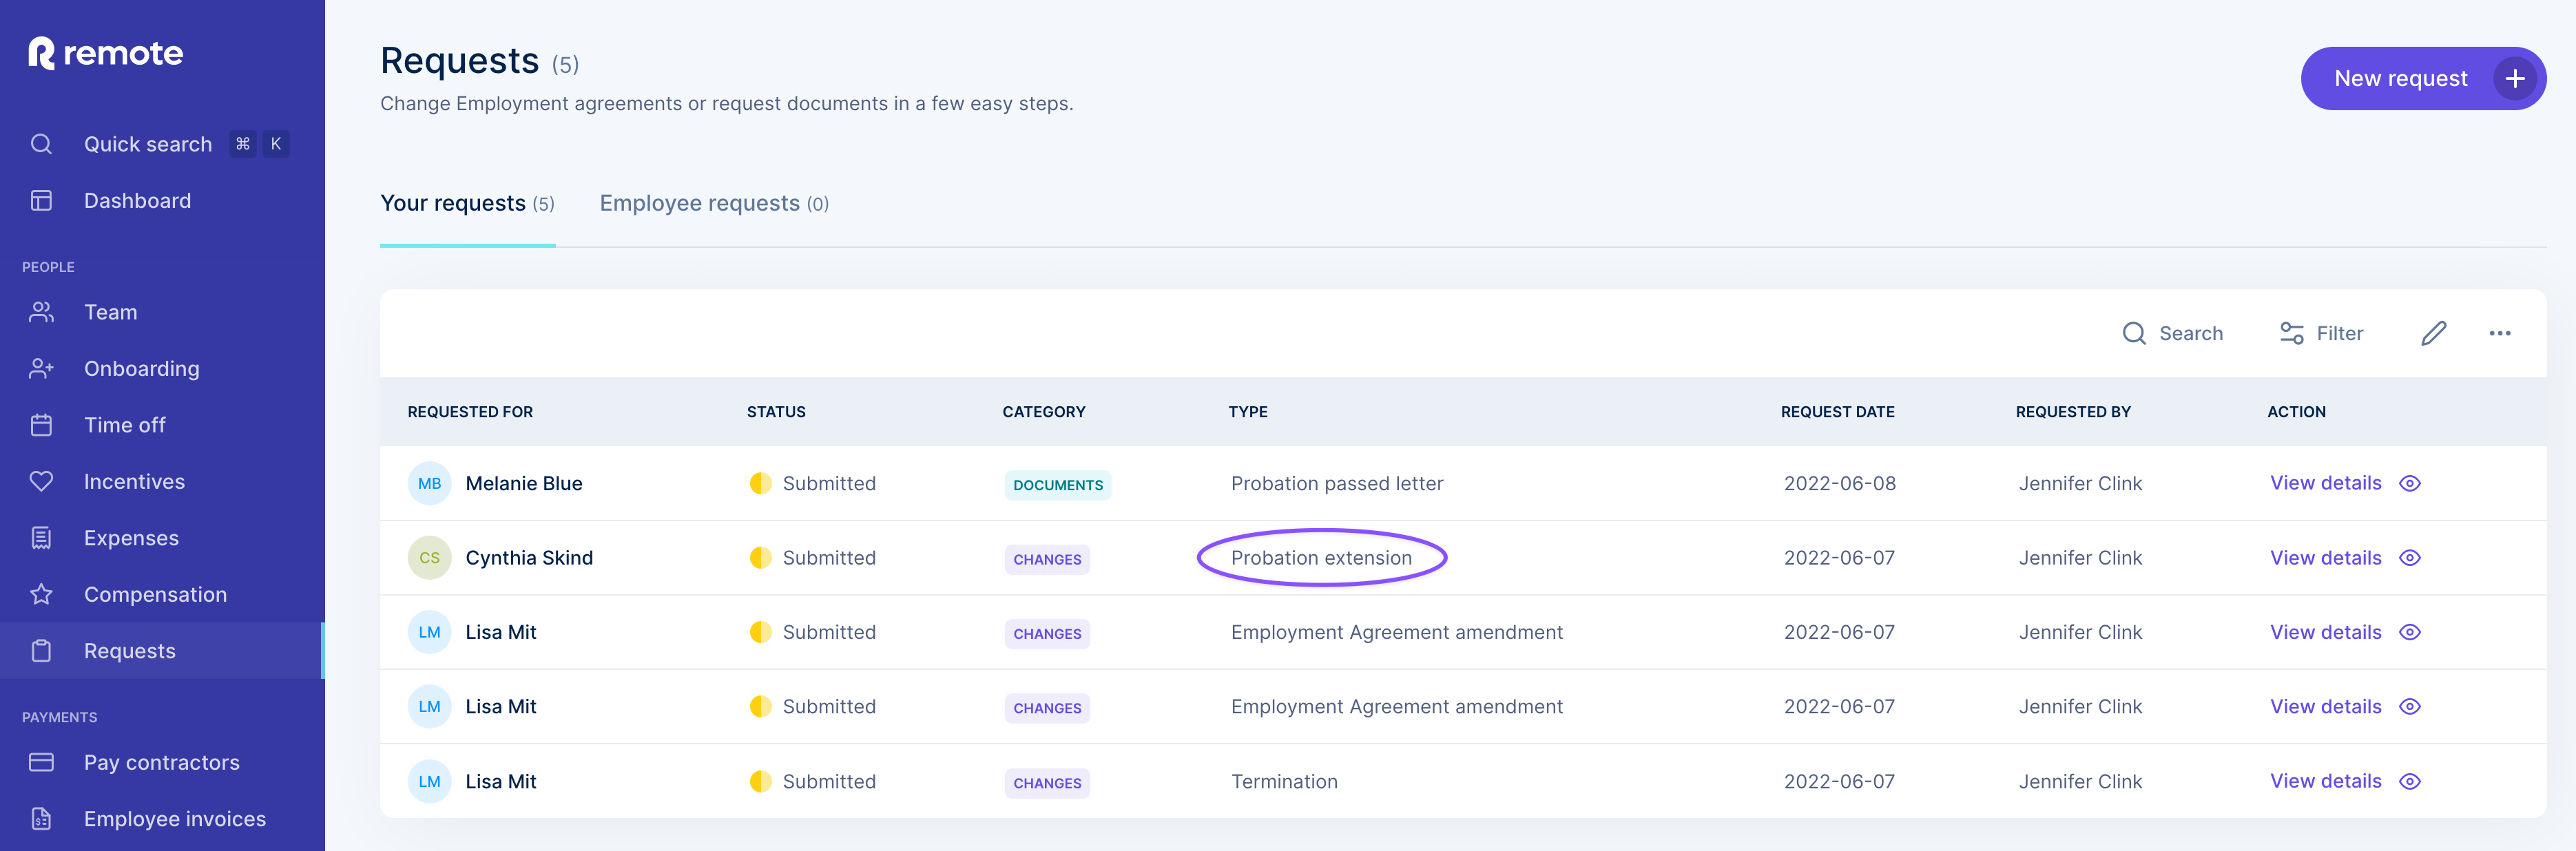Click the Filter button label
Viewport: 2576px width, 851px height.
2339,334
